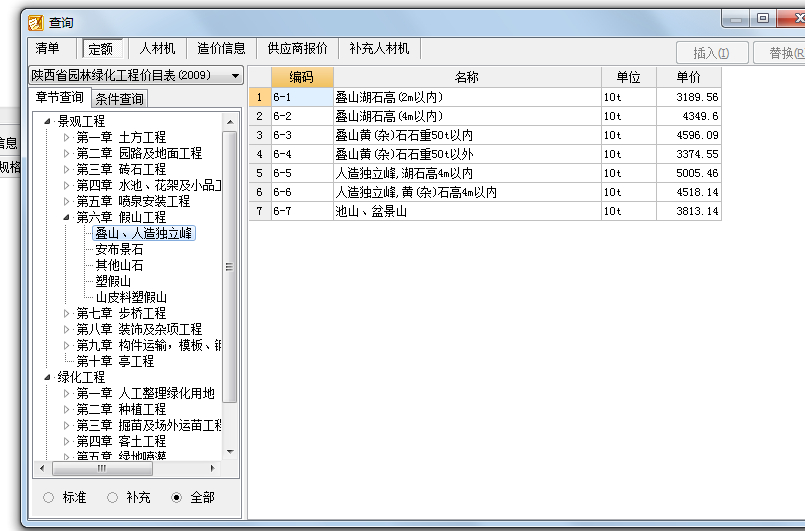Select row 人造独立峰,黄(杂)石高4m以内
805x531 pixels.
pyautogui.click(x=485, y=192)
